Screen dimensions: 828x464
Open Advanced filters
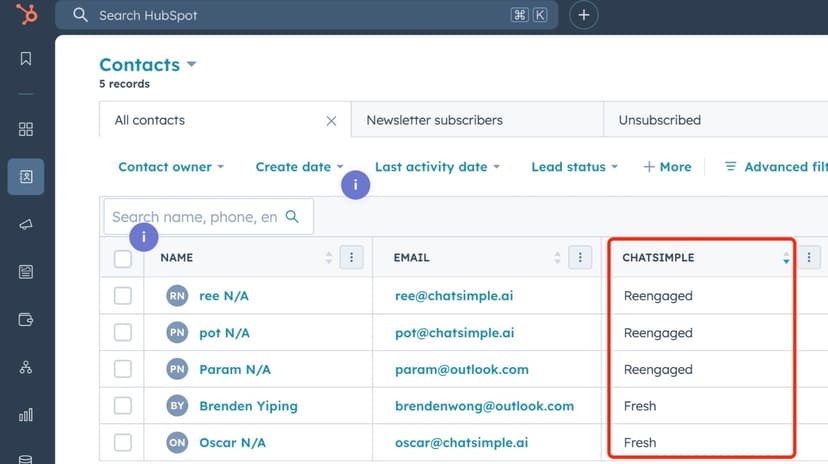(776, 167)
